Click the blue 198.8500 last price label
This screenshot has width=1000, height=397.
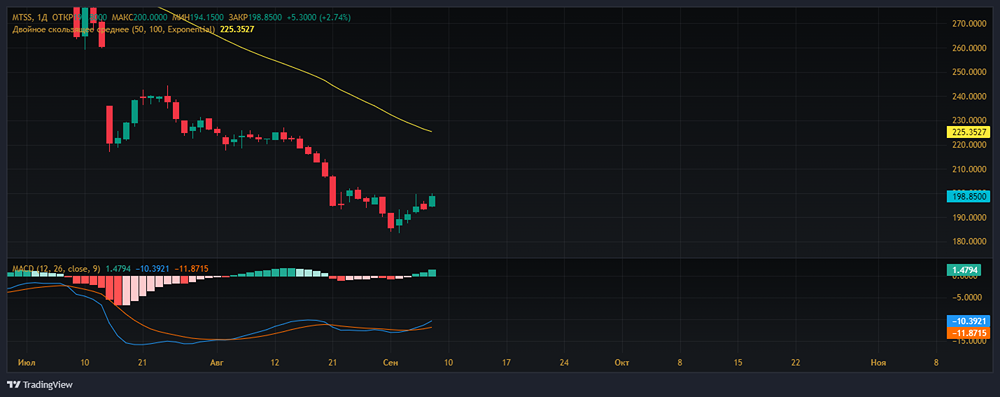click(x=969, y=197)
